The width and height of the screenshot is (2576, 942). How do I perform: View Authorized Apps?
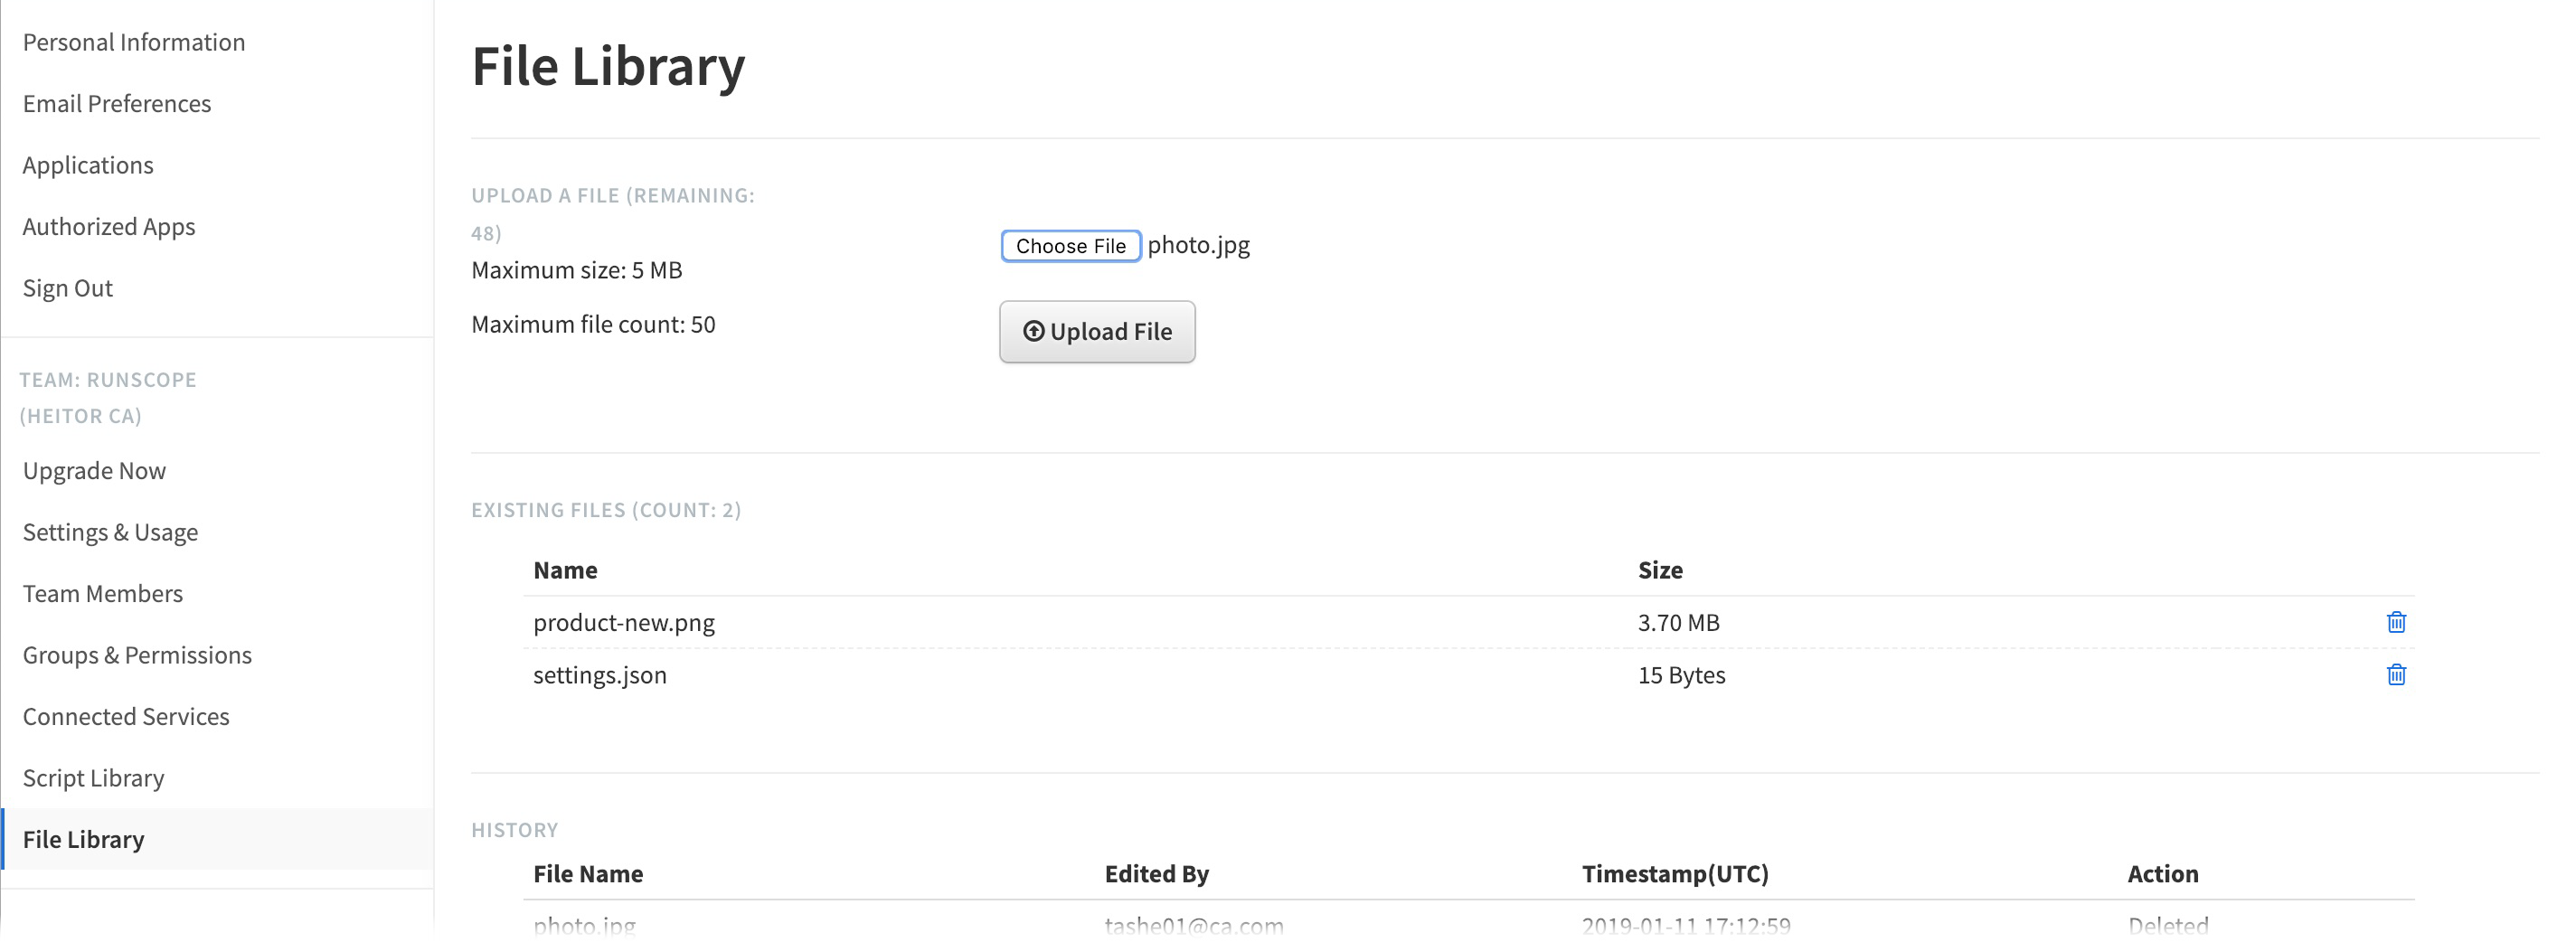[109, 227]
